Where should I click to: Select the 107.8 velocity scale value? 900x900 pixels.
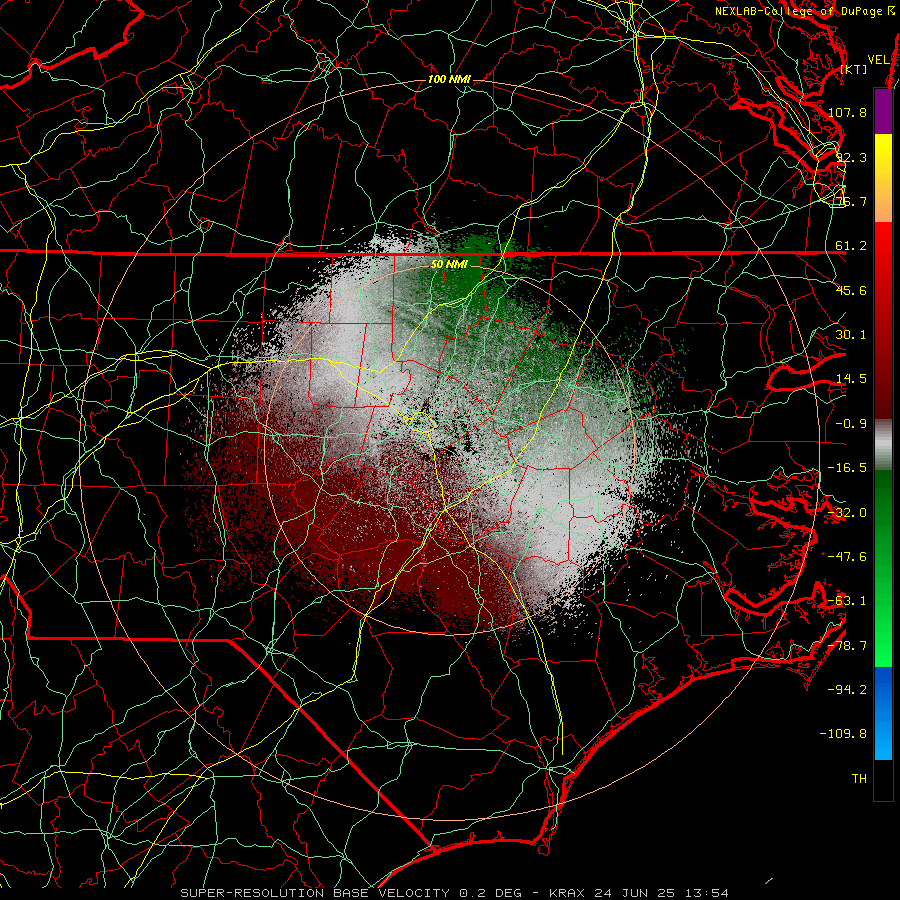tap(847, 112)
